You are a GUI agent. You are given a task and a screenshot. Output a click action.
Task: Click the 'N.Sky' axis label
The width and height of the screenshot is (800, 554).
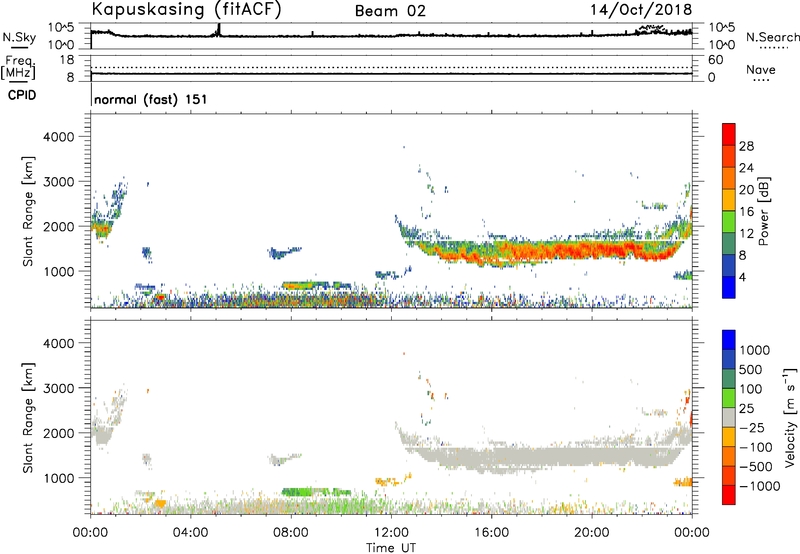tap(19, 37)
